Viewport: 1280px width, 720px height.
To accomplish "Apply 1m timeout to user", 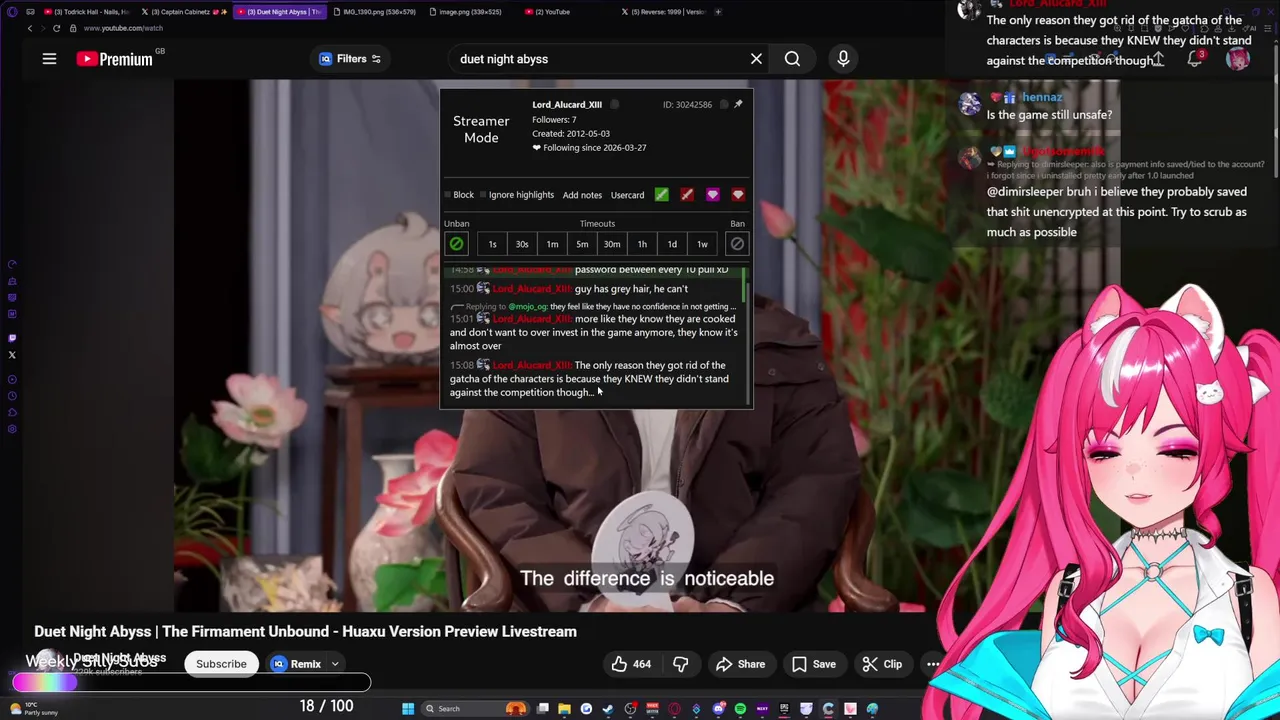I will click(x=552, y=244).
